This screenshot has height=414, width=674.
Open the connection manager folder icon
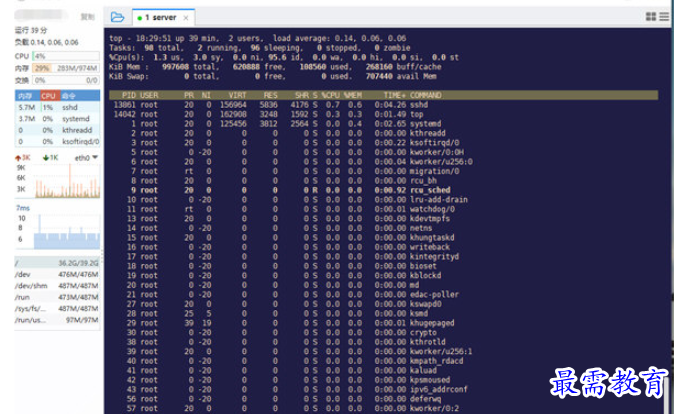click(117, 17)
